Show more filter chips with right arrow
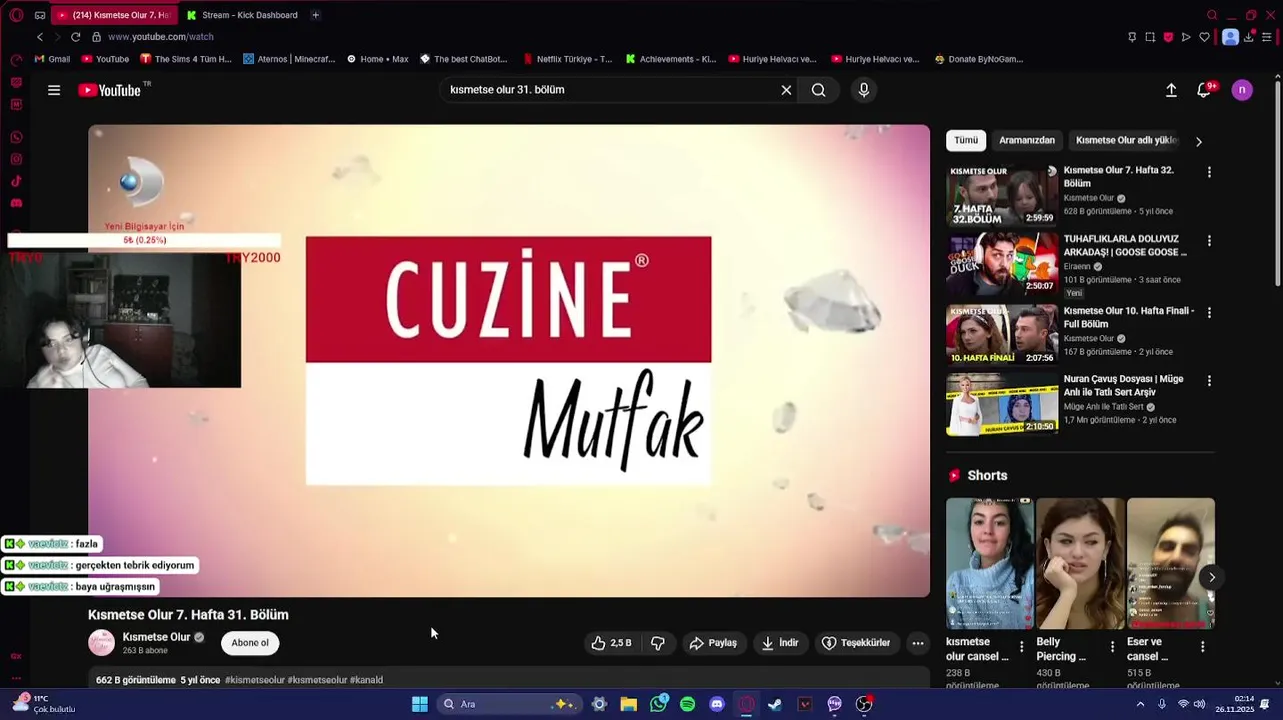 point(1198,141)
